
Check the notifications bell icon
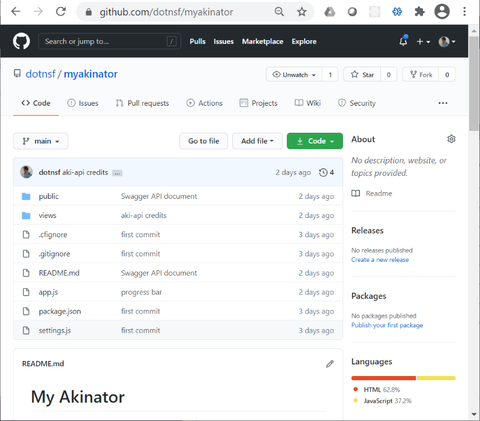click(403, 41)
